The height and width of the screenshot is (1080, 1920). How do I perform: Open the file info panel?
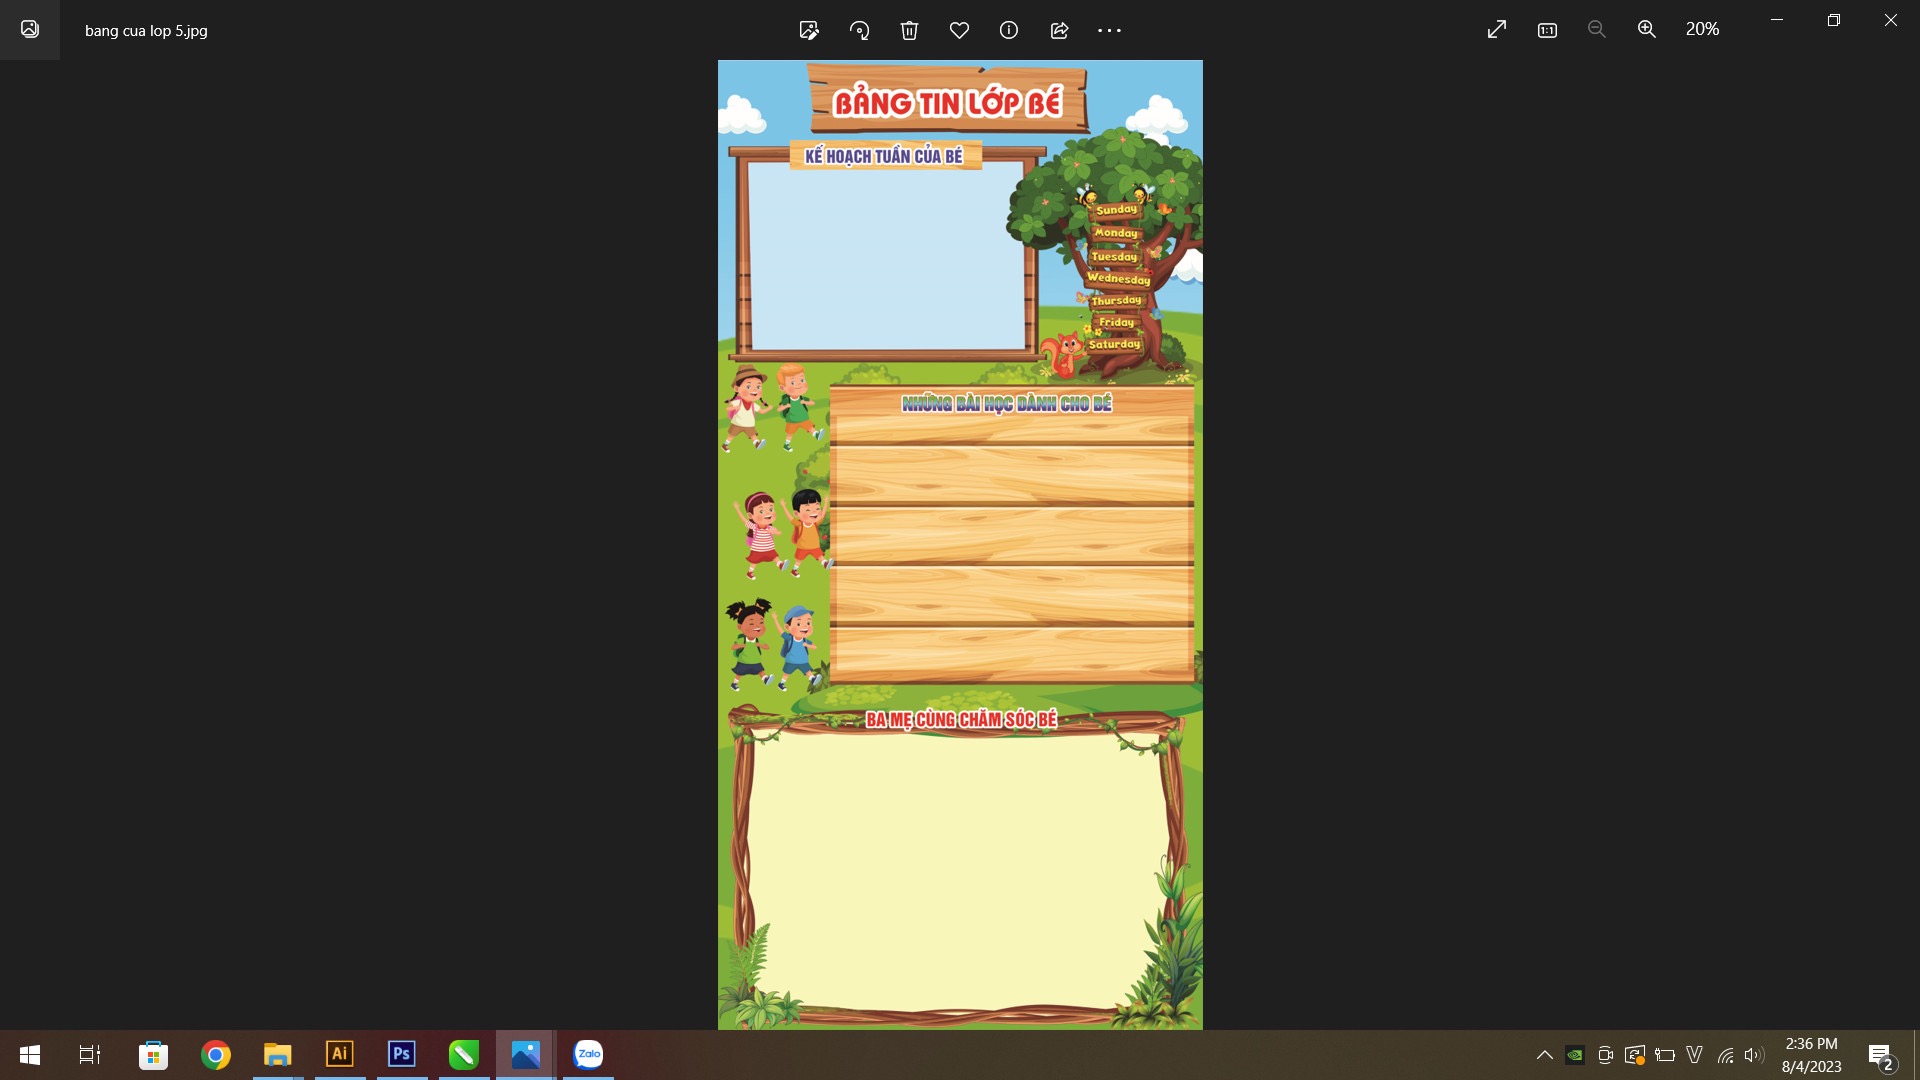tap(1009, 30)
